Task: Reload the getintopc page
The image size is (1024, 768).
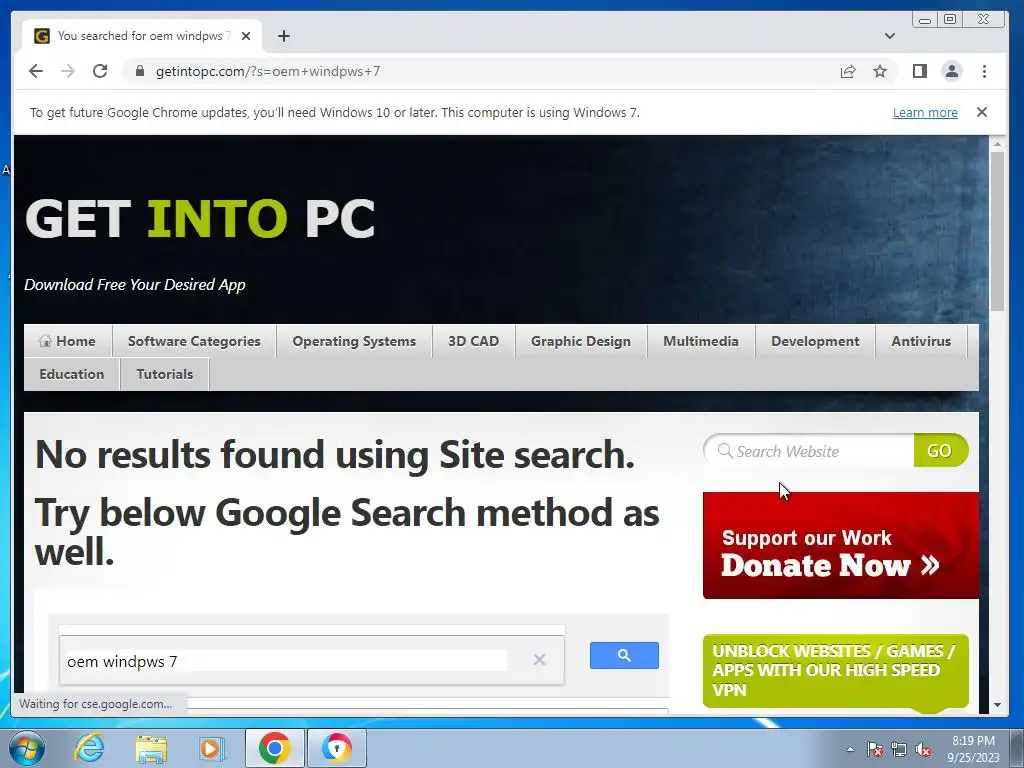Action: pyautogui.click(x=100, y=71)
